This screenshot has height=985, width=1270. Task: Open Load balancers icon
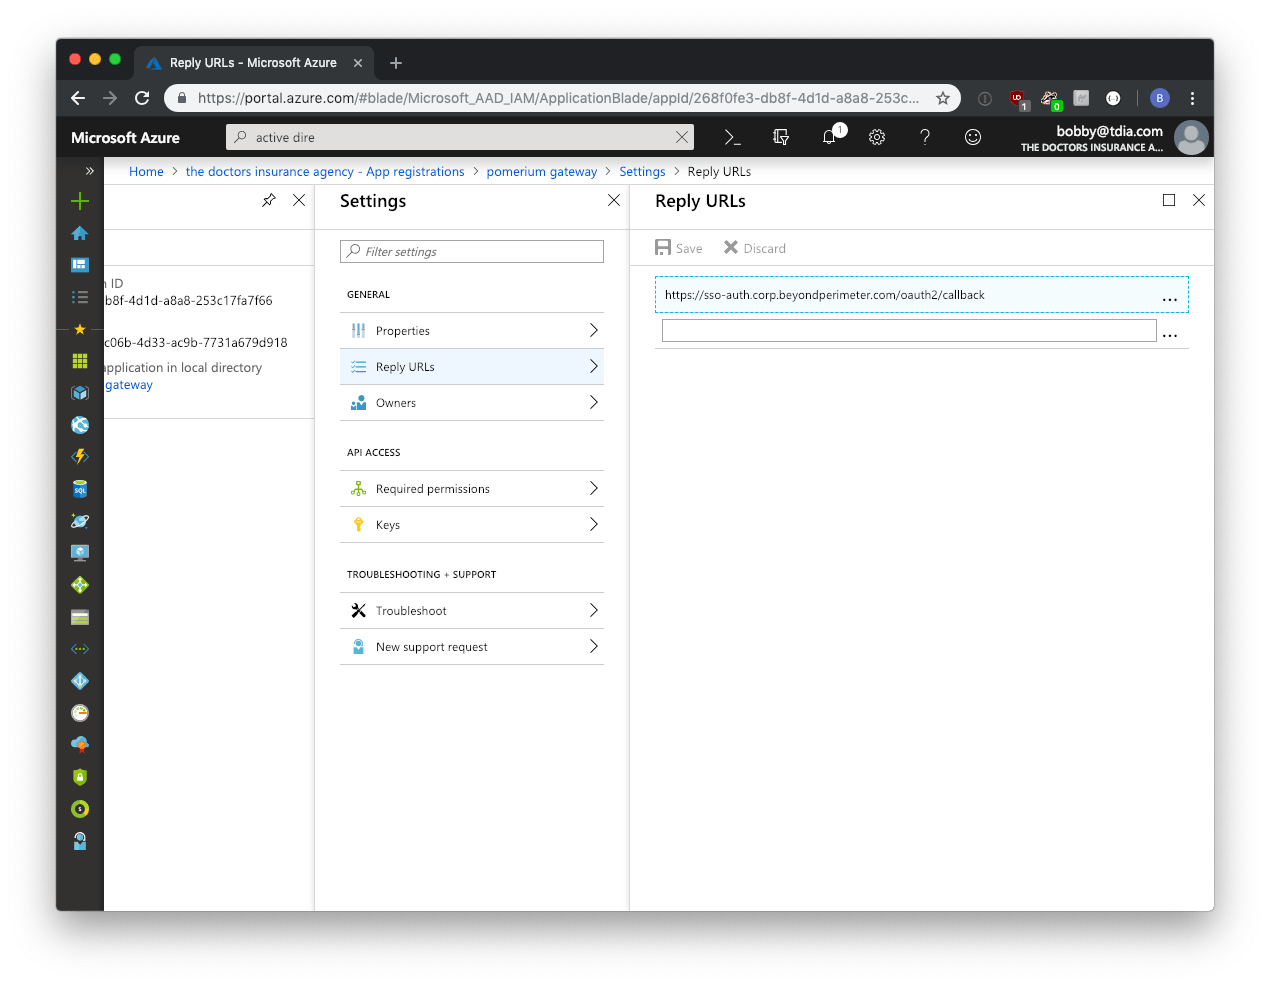pos(80,585)
